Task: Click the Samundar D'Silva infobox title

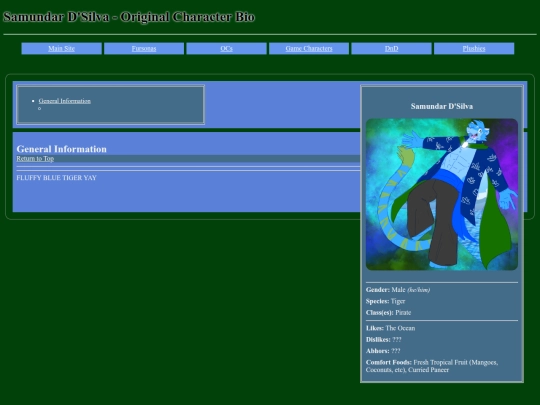Action: (x=442, y=106)
